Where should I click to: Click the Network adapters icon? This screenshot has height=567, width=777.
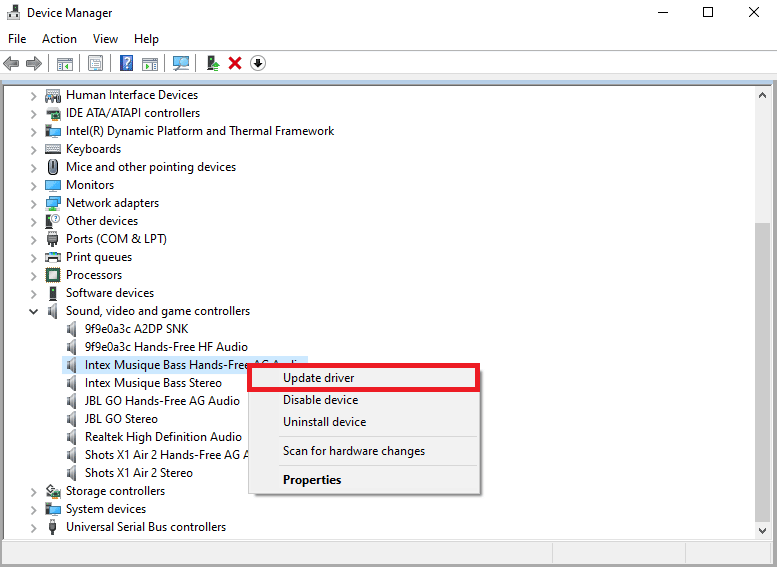click(53, 203)
